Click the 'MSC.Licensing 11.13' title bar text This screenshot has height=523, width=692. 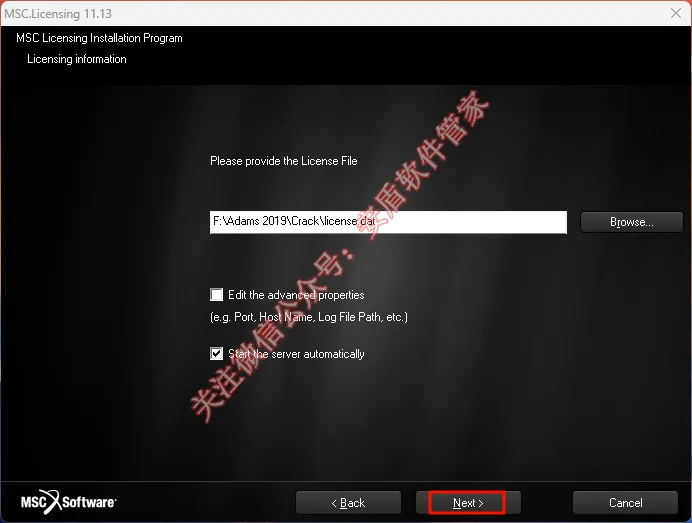[x=58, y=14]
